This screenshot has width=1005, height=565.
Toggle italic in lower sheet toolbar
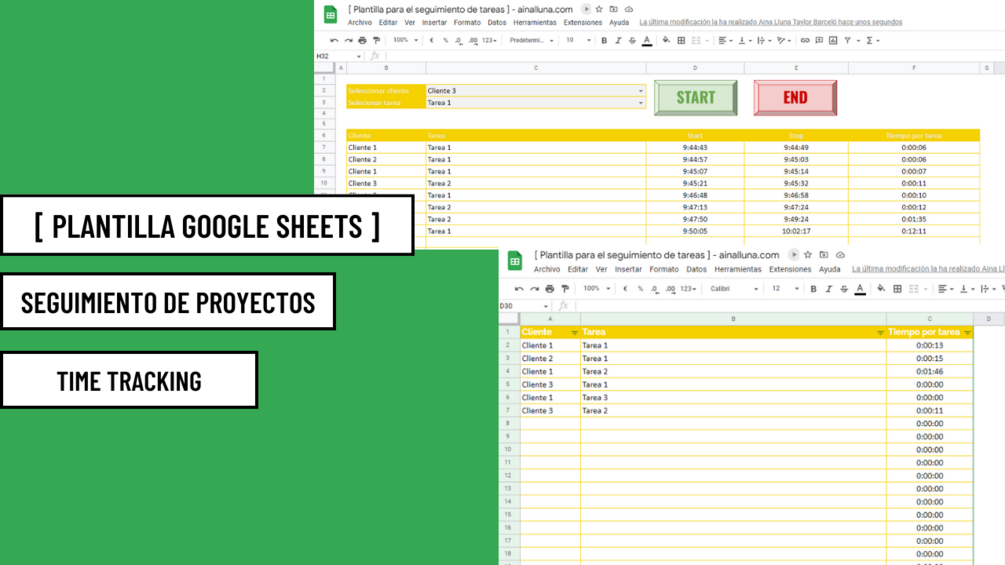[829, 289]
